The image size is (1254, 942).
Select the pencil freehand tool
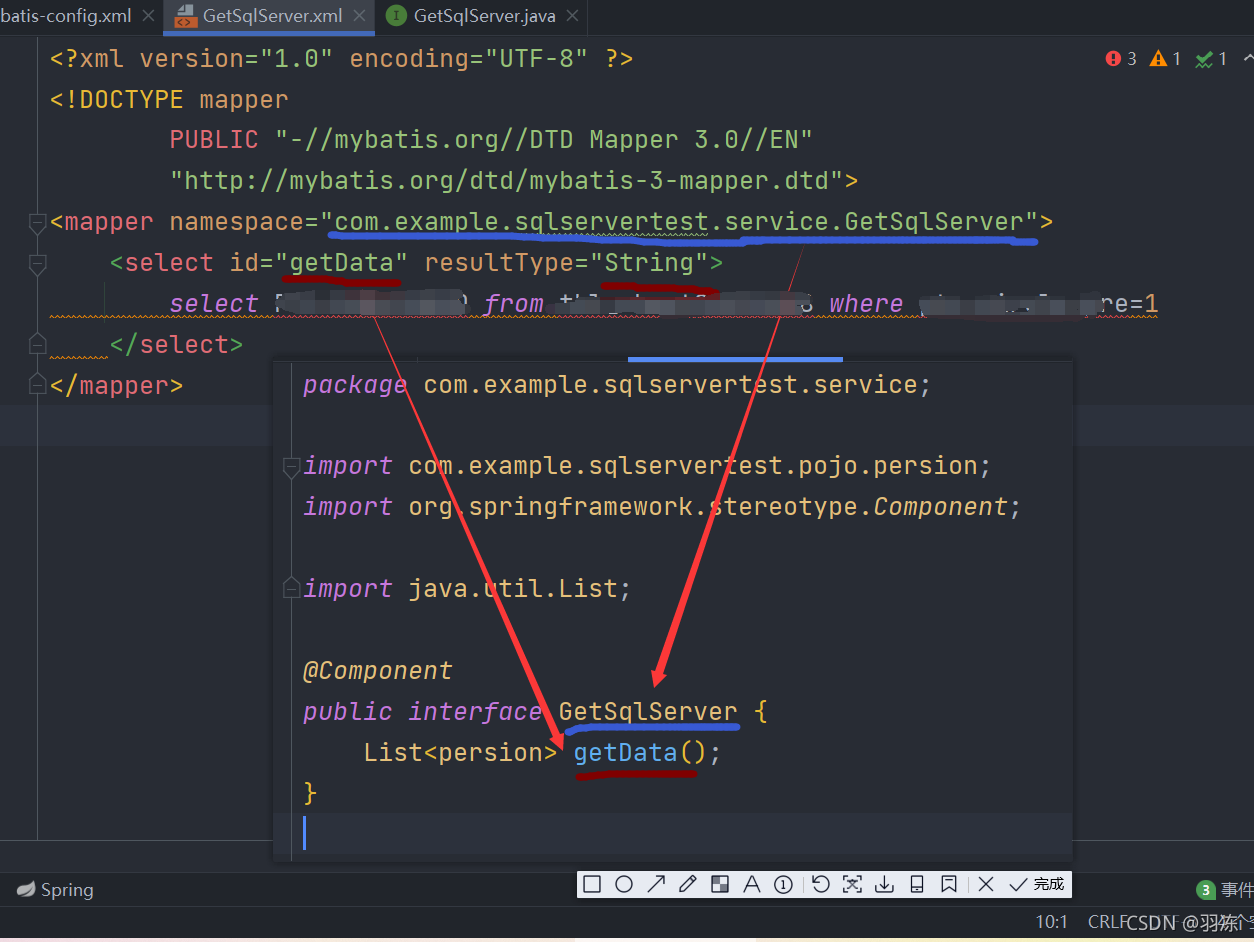click(688, 884)
